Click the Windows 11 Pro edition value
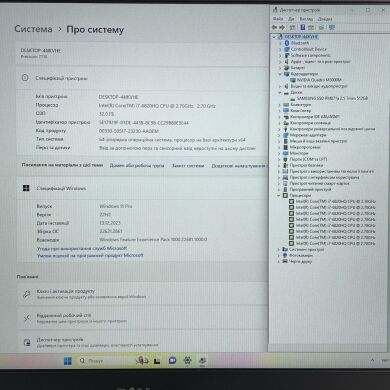This screenshot has width=390, height=390. click(x=116, y=206)
